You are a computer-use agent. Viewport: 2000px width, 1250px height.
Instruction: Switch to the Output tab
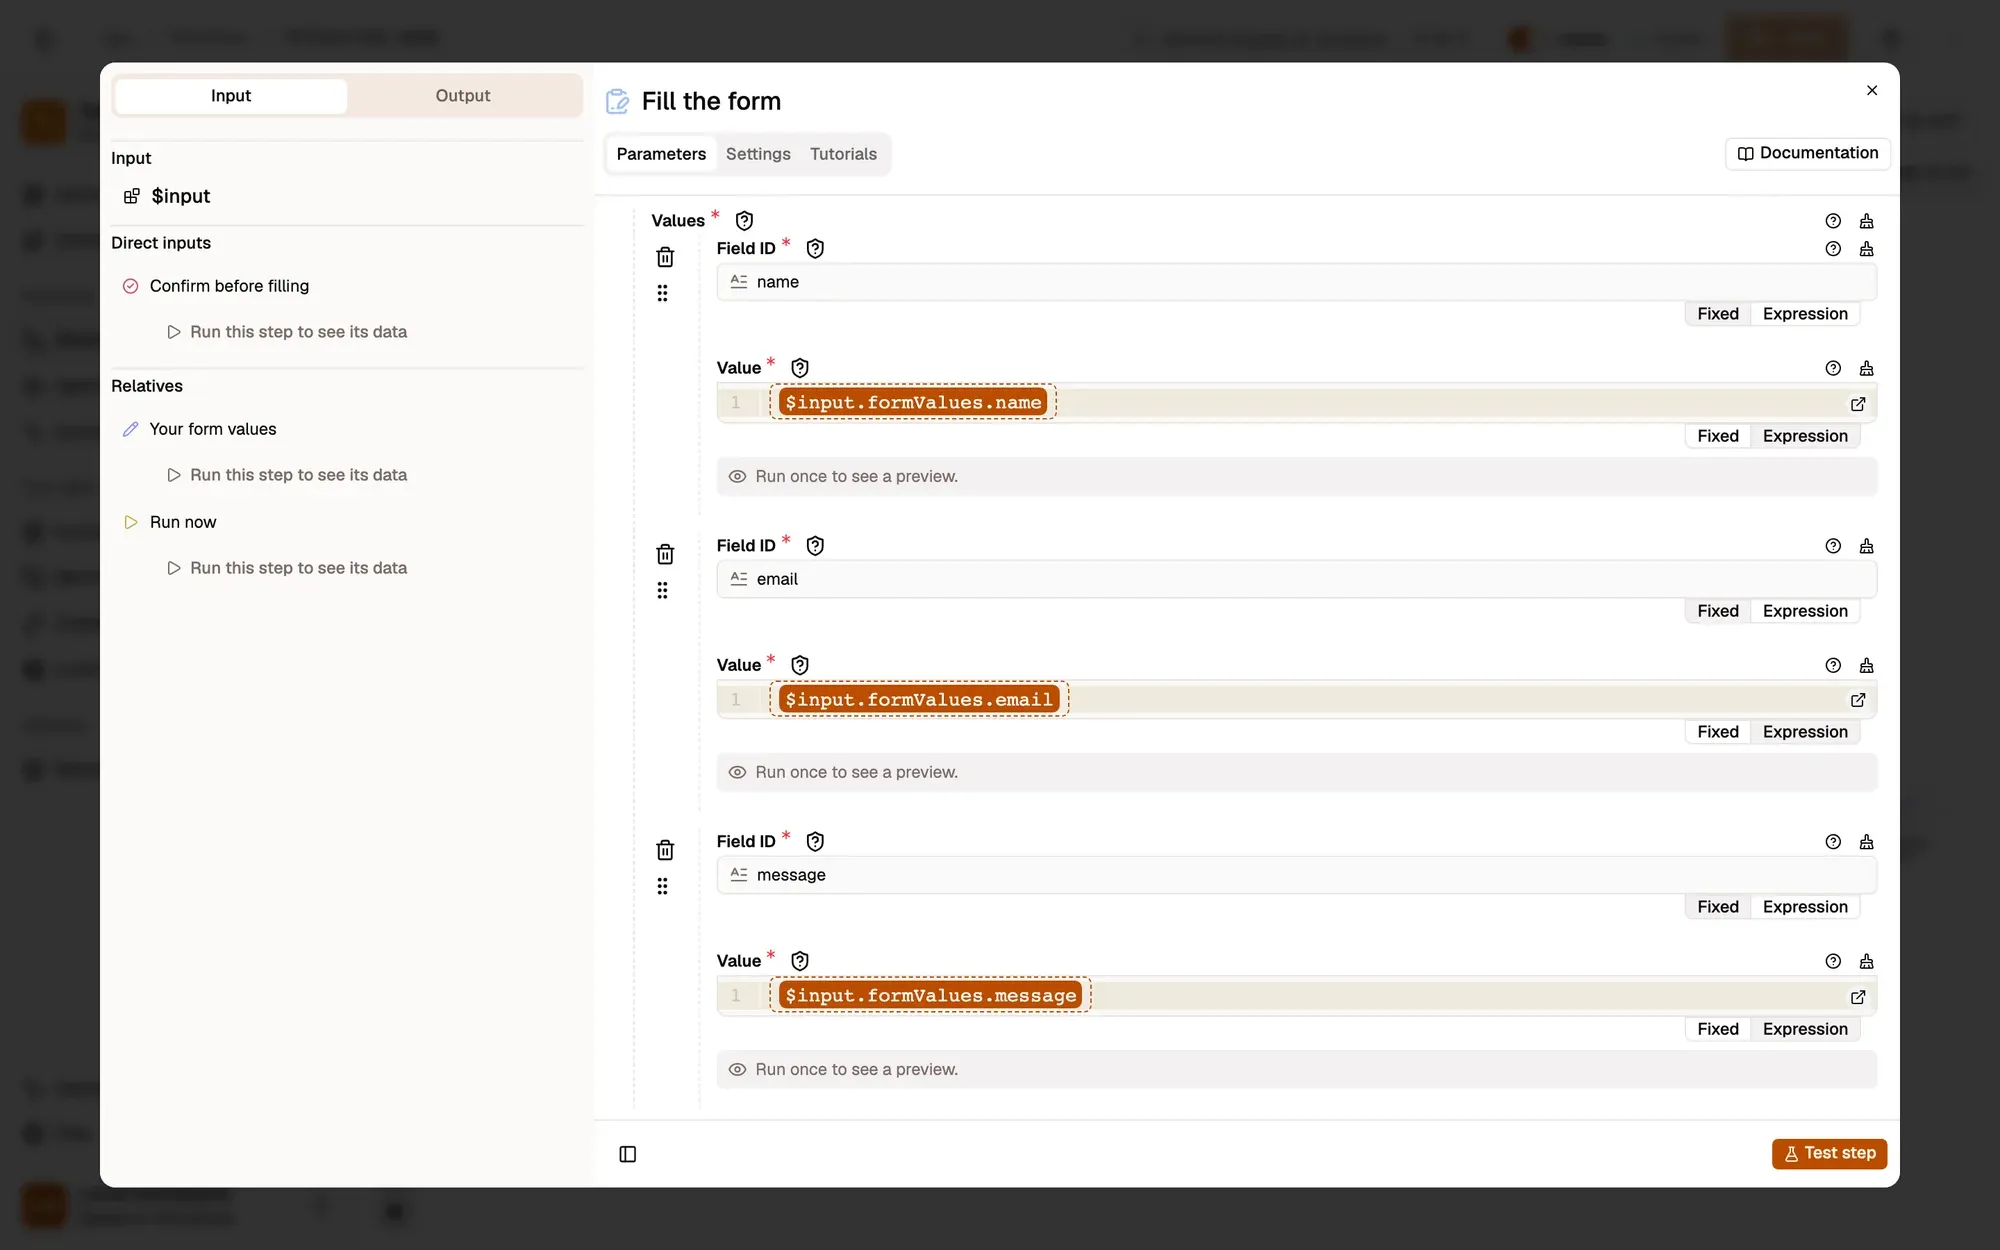coord(463,96)
